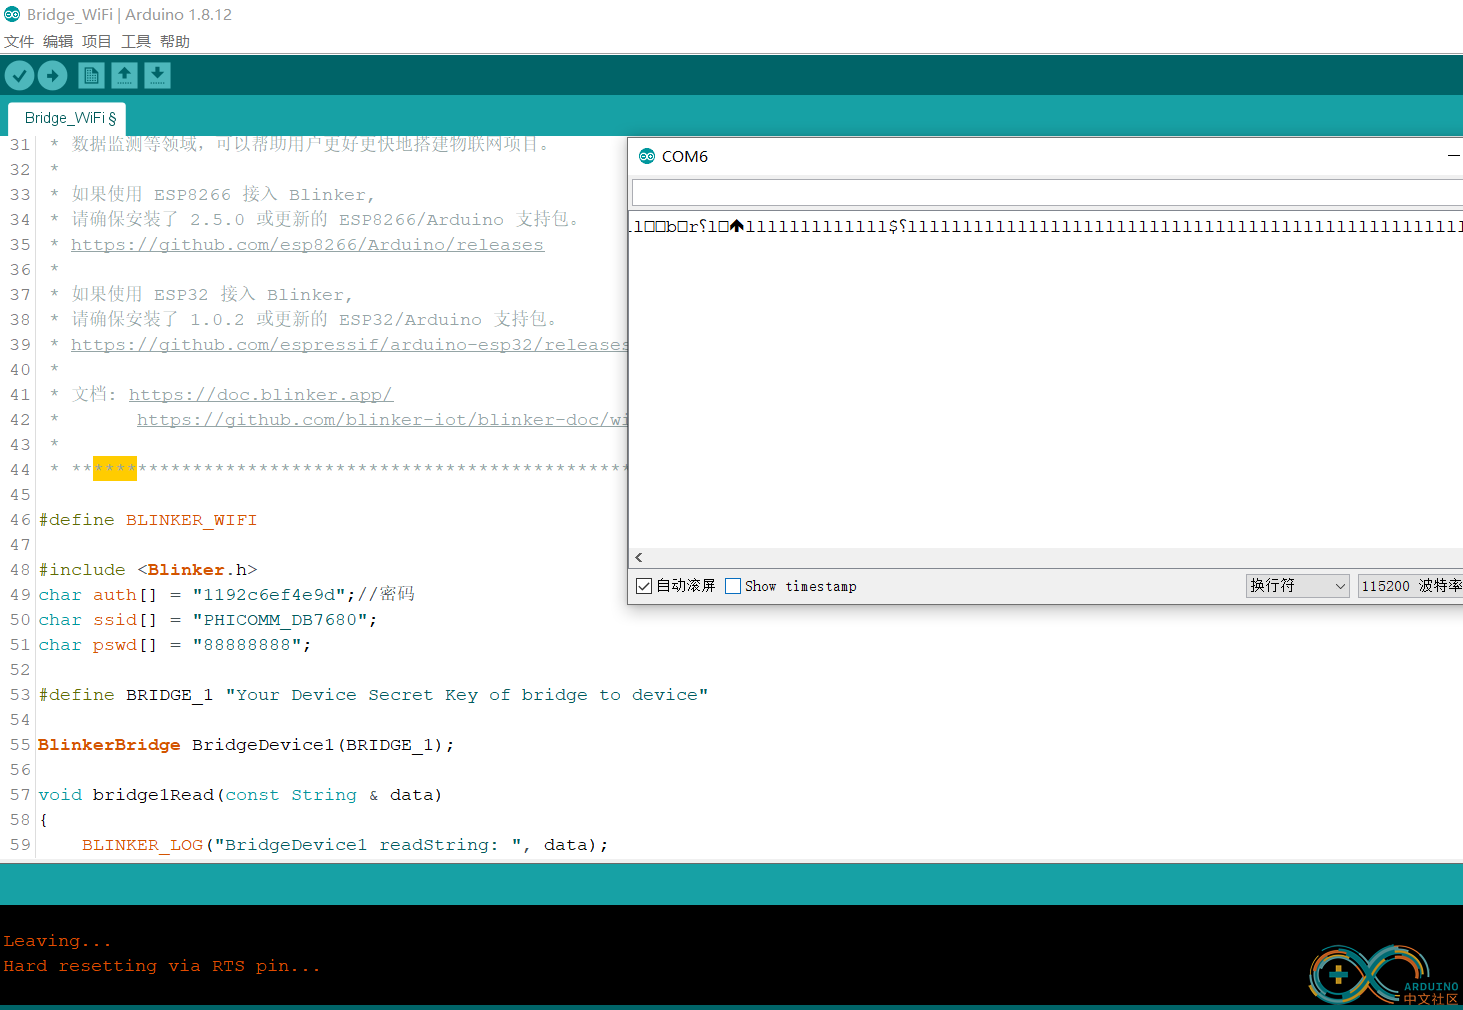Click the "Hard resetting via RTS pin..." console line
The image size is (1463, 1010).
point(162,966)
